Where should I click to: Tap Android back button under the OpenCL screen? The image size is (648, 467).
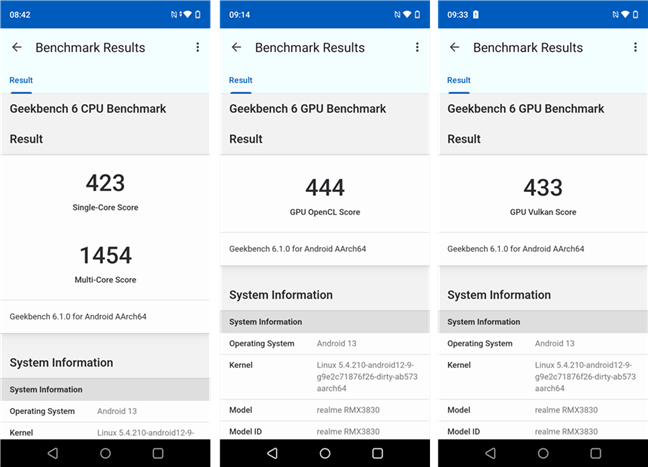[x=272, y=453]
